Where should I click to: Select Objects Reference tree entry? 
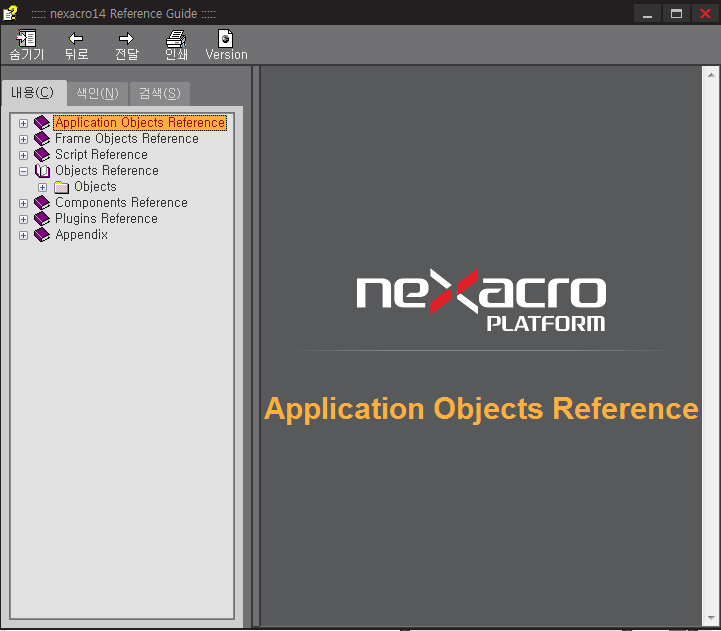pyautogui.click(x=107, y=171)
